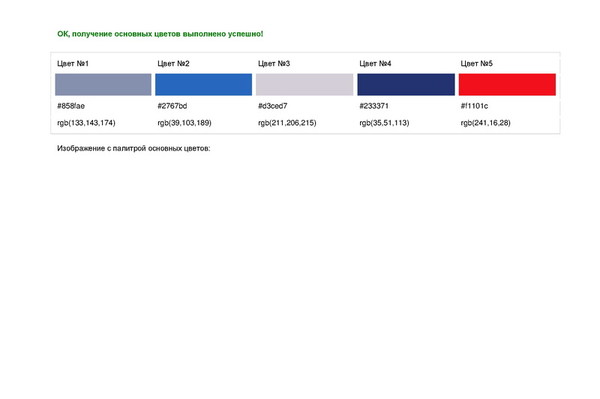The image size is (600, 399).
Task: Select the red color swatch #f1101c
Action: [507, 85]
